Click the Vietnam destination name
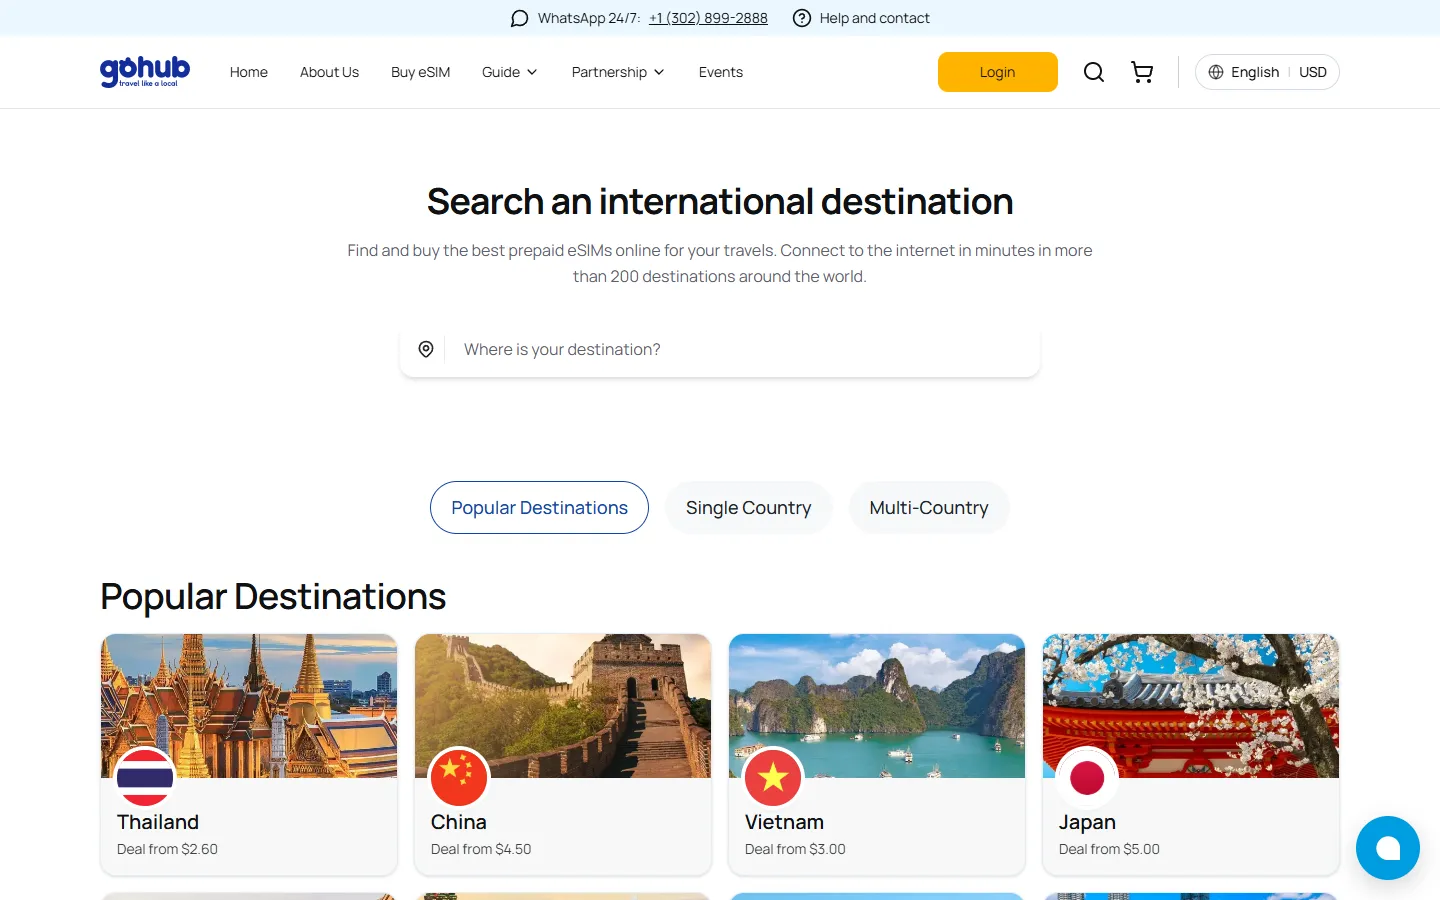The height and width of the screenshot is (900, 1440). pyautogui.click(x=785, y=822)
